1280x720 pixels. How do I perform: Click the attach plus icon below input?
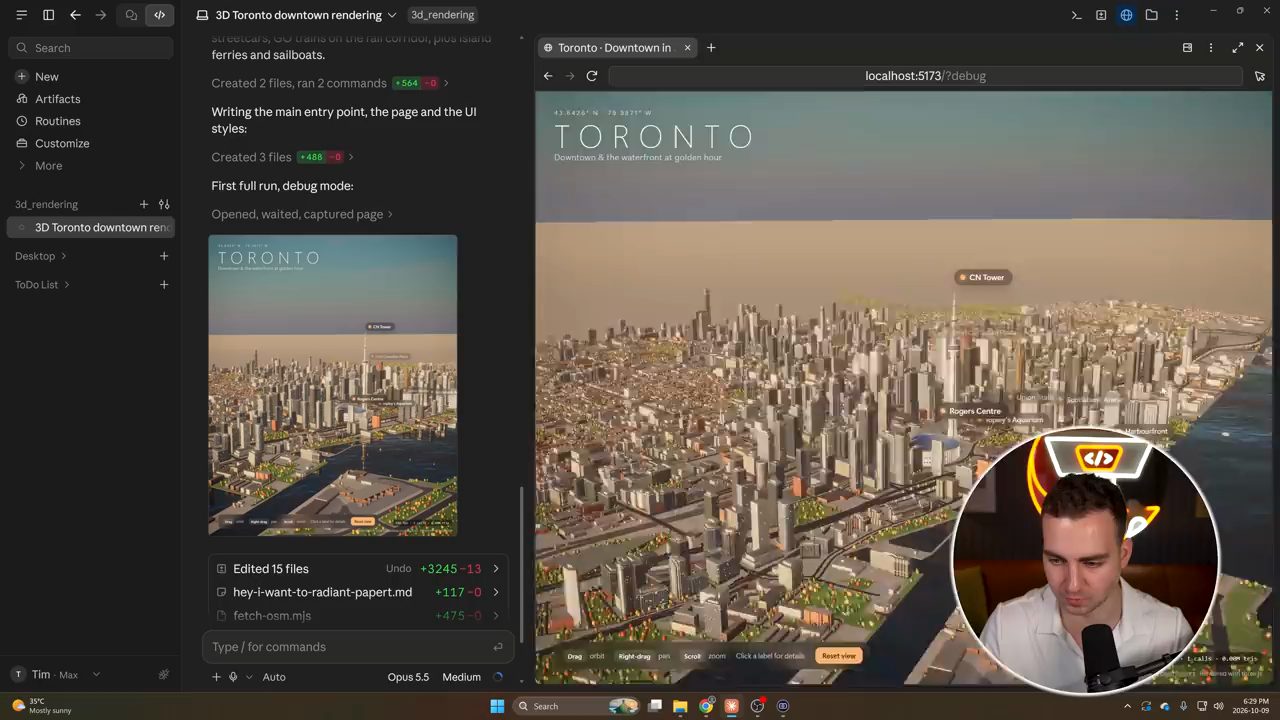[x=216, y=677]
